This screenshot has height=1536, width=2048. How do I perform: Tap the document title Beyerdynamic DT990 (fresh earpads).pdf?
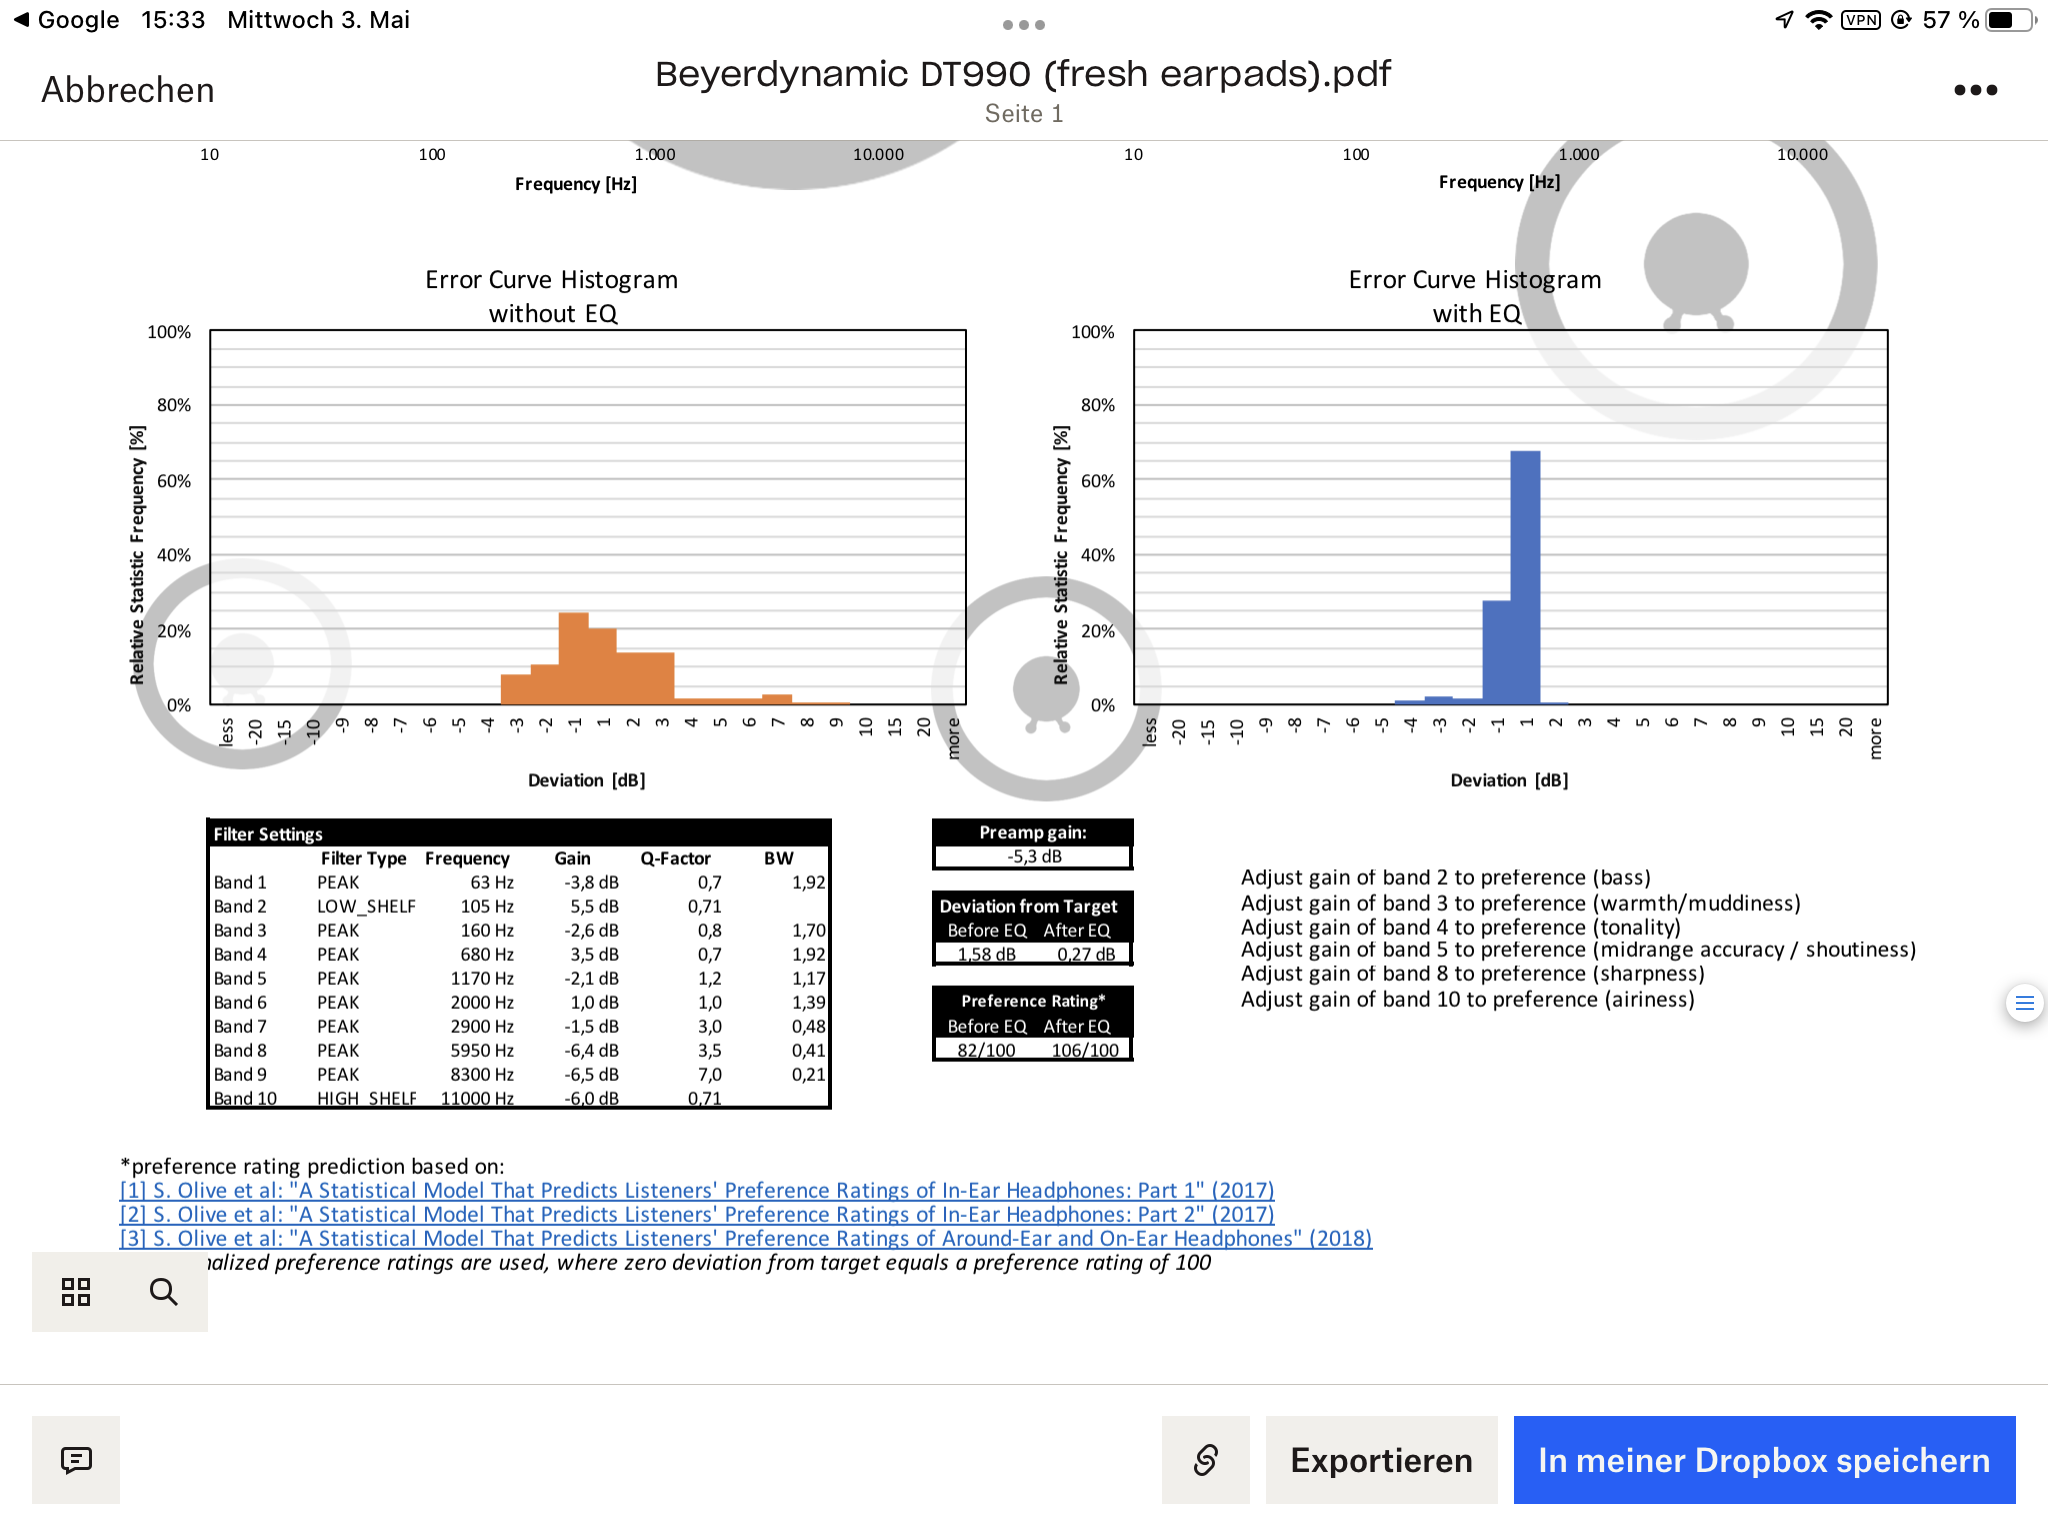[1023, 74]
